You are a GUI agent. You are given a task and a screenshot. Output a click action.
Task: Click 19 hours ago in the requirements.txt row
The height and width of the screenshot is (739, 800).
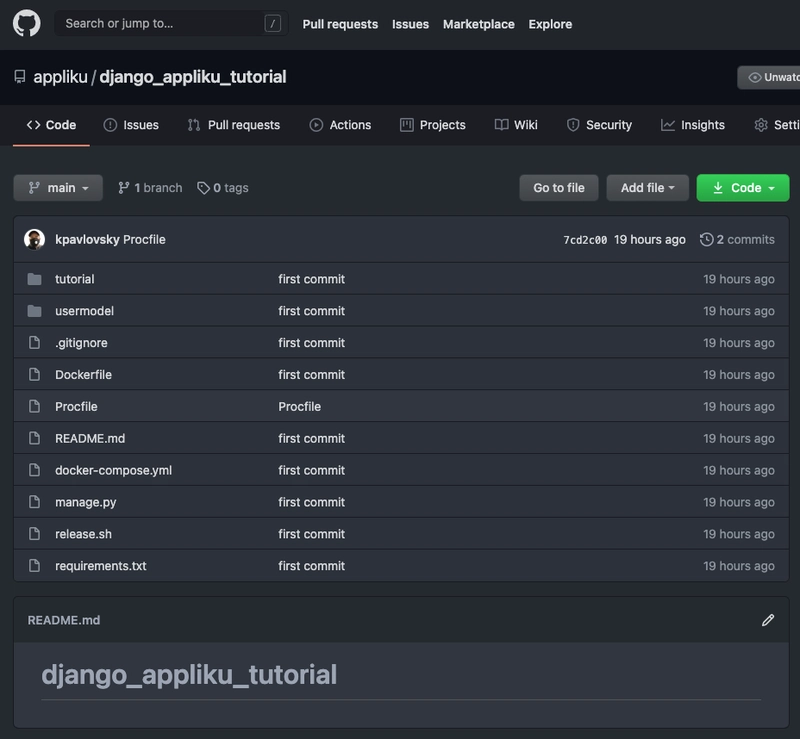coord(739,565)
